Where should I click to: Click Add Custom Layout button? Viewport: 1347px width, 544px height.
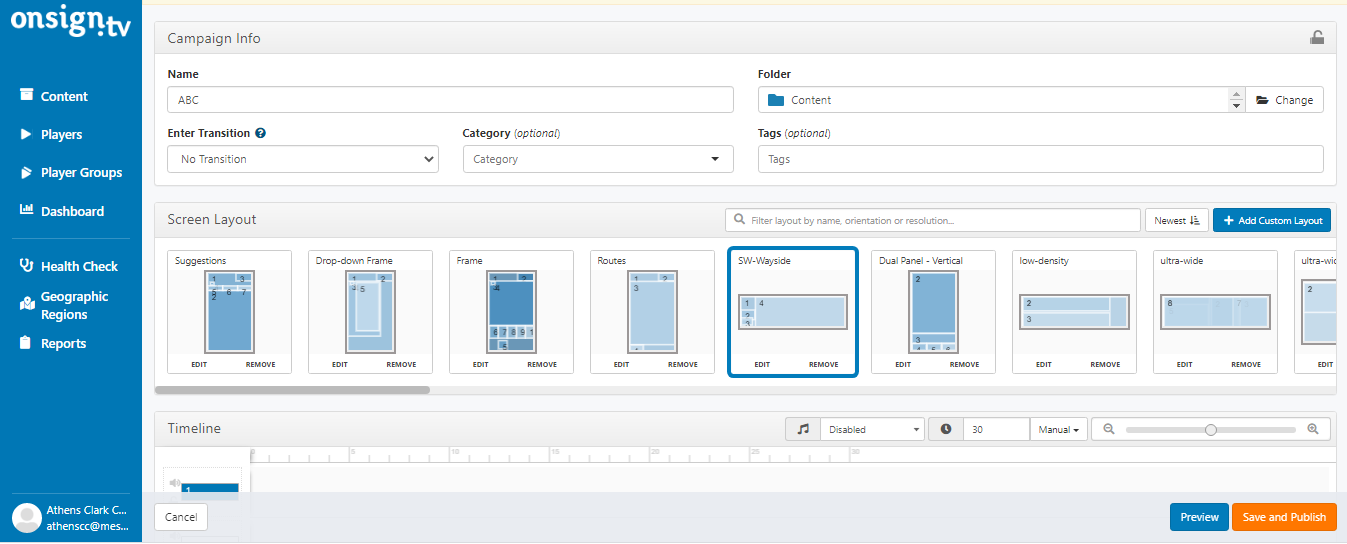[1272, 220]
